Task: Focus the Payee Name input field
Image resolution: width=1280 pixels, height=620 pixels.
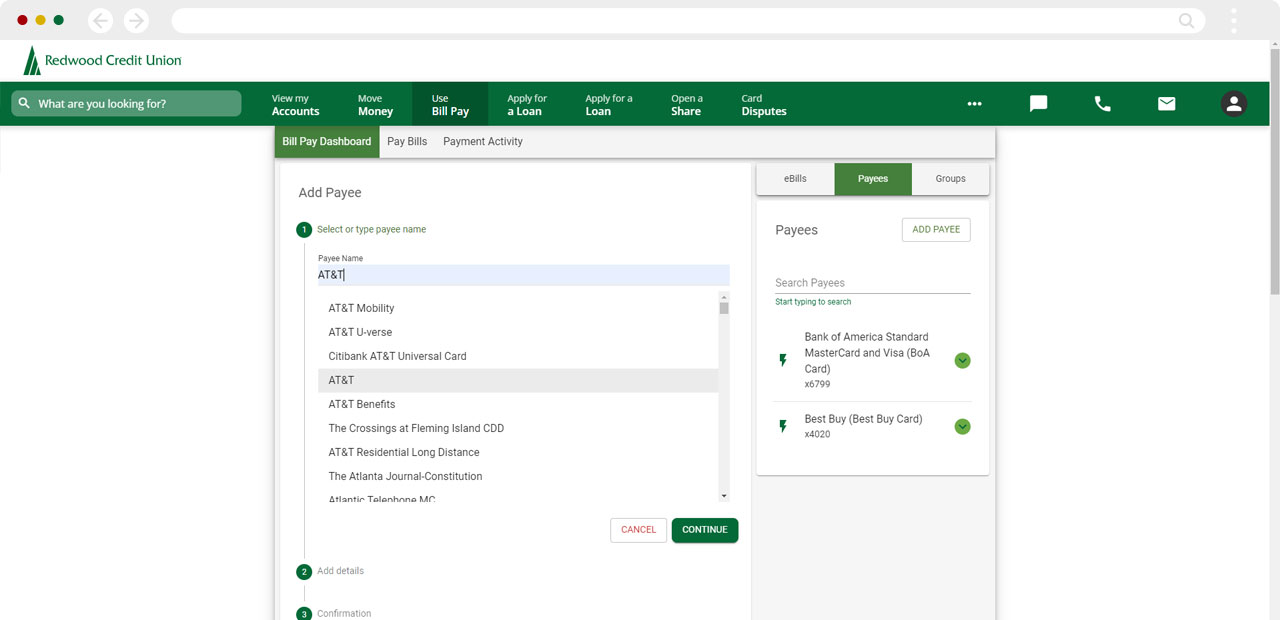Action: point(524,275)
